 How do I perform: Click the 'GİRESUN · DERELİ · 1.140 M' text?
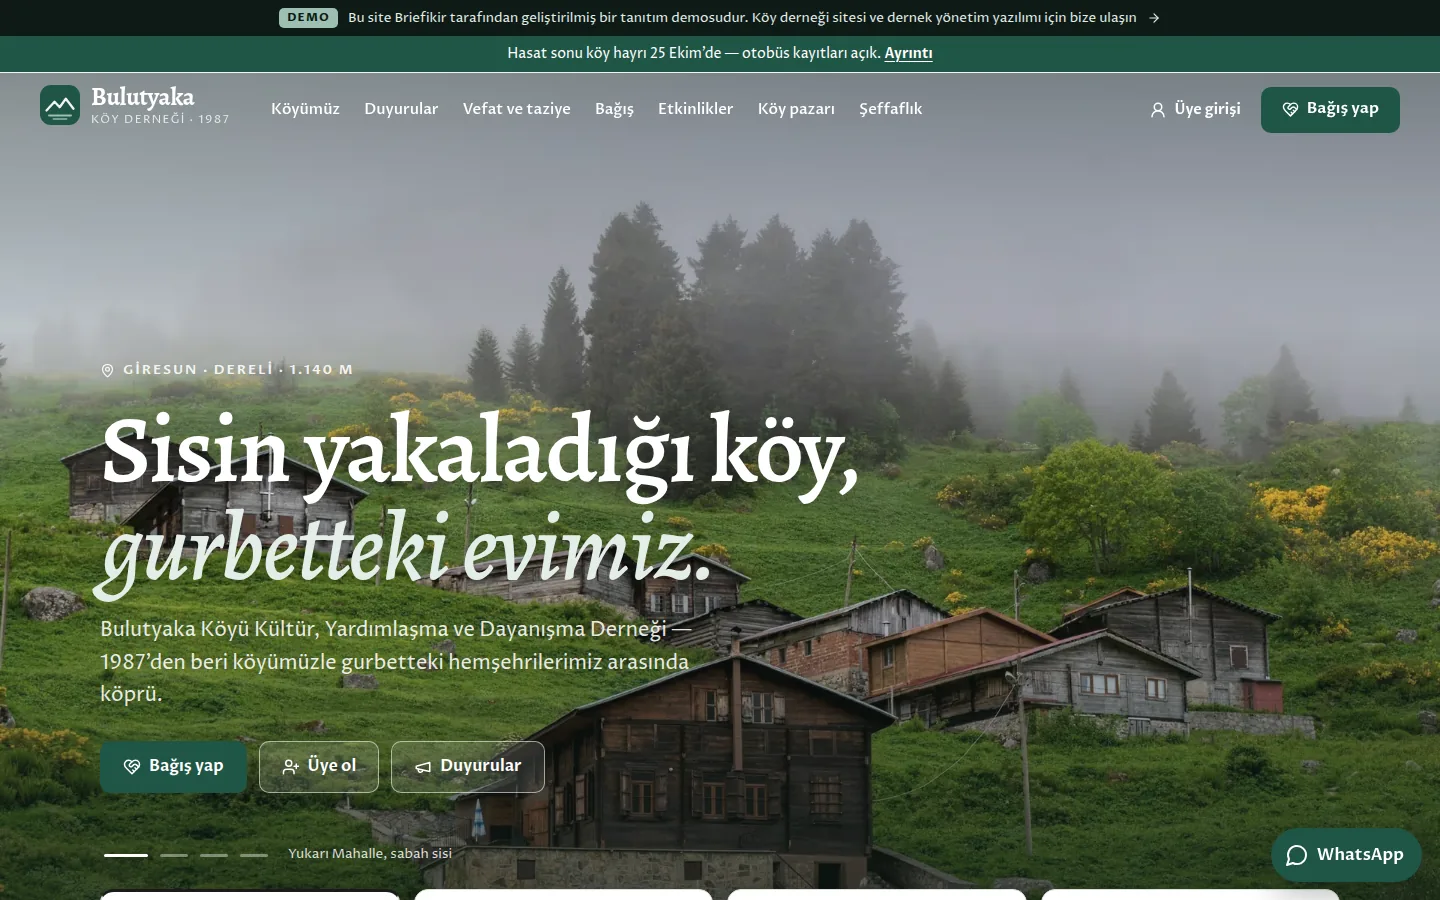[238, 370]
